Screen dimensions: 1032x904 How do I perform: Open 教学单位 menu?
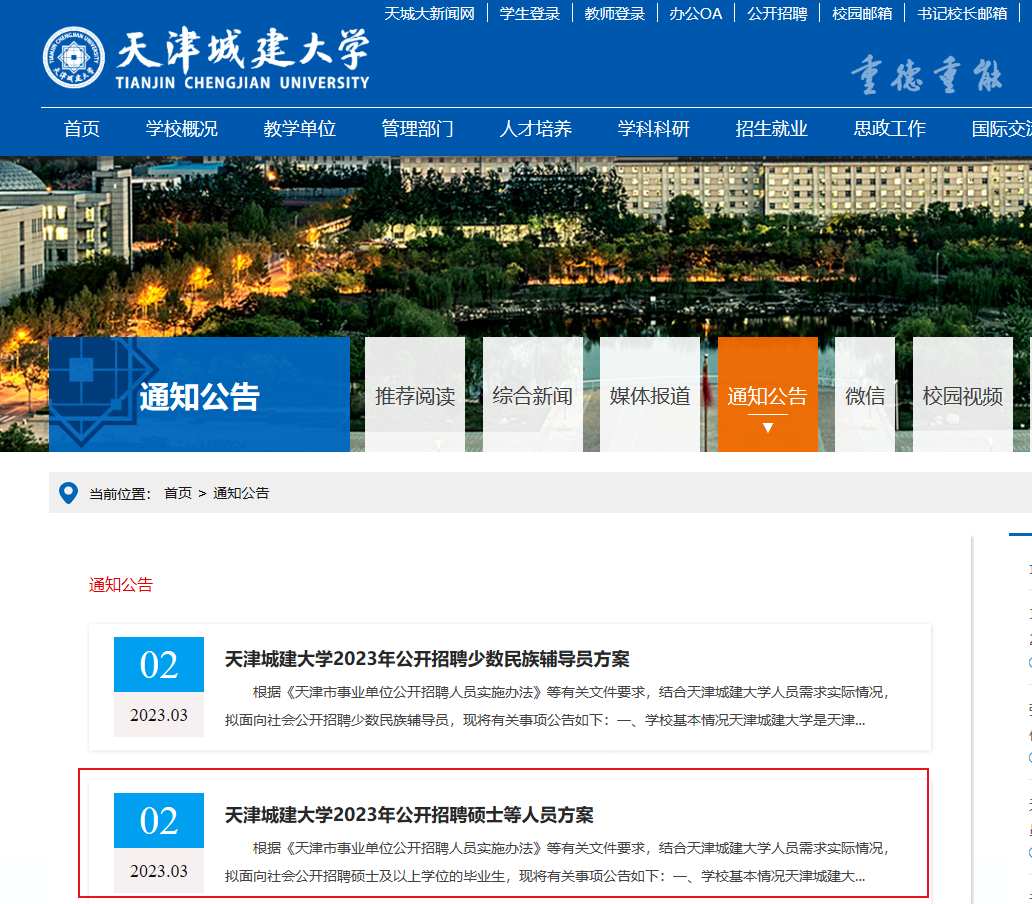click(x=299, y=128)
